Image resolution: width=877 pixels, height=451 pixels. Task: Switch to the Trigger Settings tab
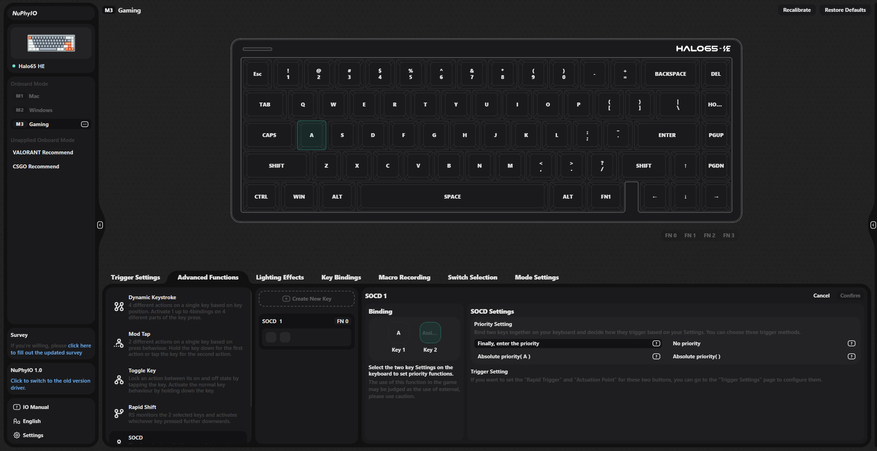pyautogui.click(x=135, y=278)
